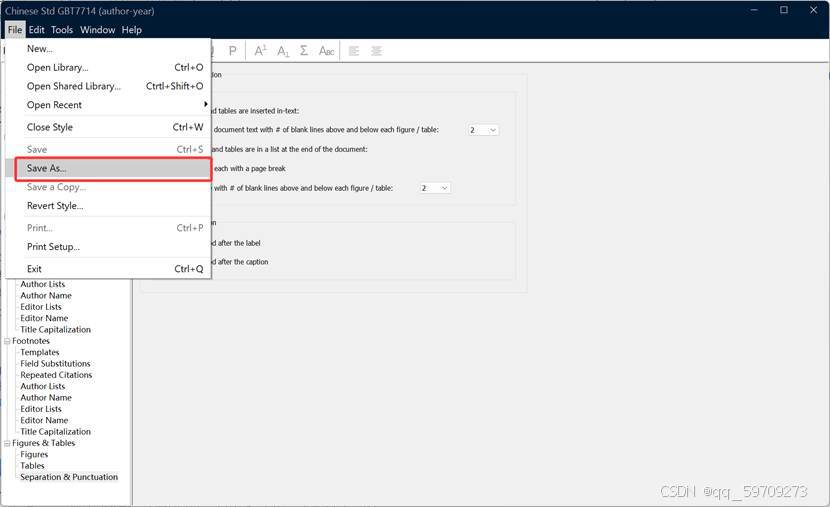Screen dimensions: 830x507
Task: Open the File menu in menu bar
Action: (15, 30)
